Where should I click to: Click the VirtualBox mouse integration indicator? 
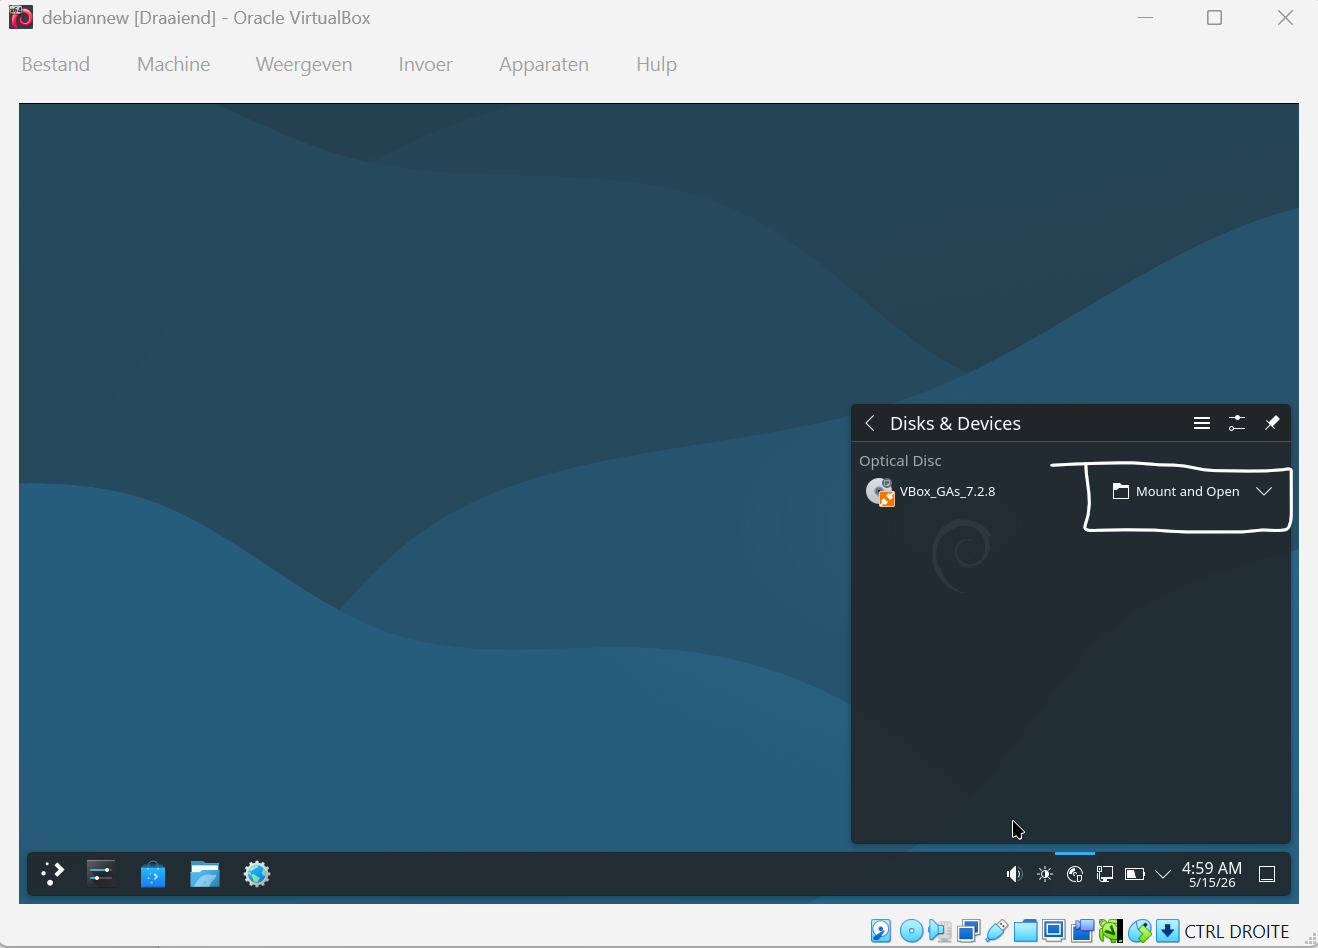(x=1139, y=931)
